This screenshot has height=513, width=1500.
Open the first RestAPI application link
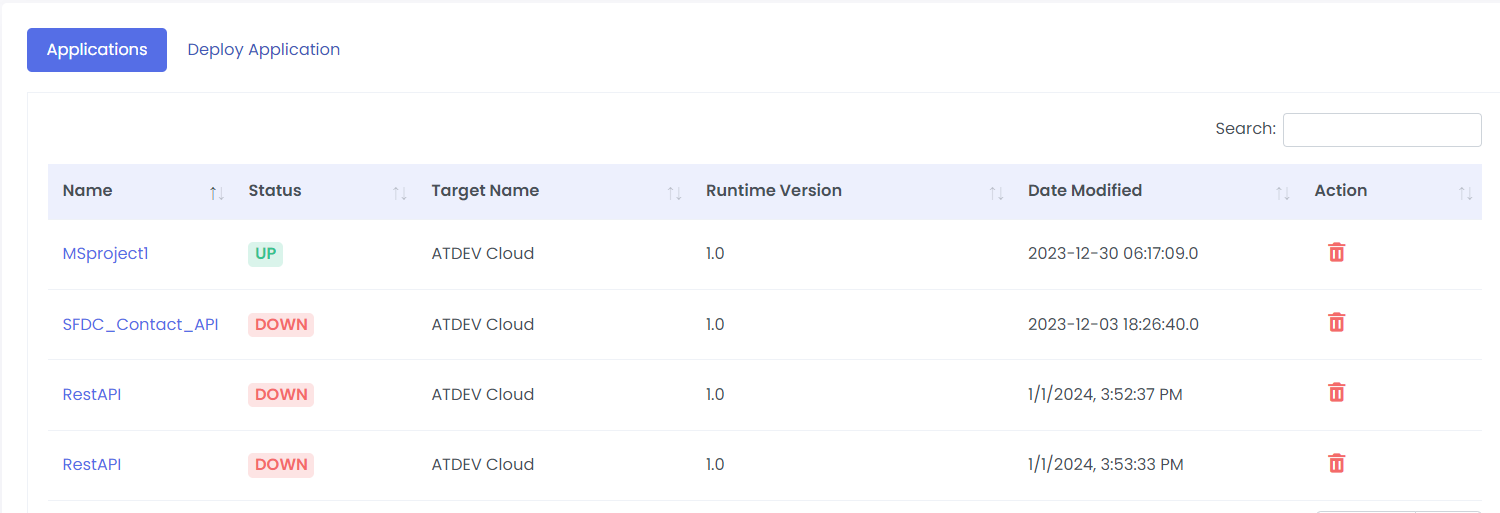(92, 394)
